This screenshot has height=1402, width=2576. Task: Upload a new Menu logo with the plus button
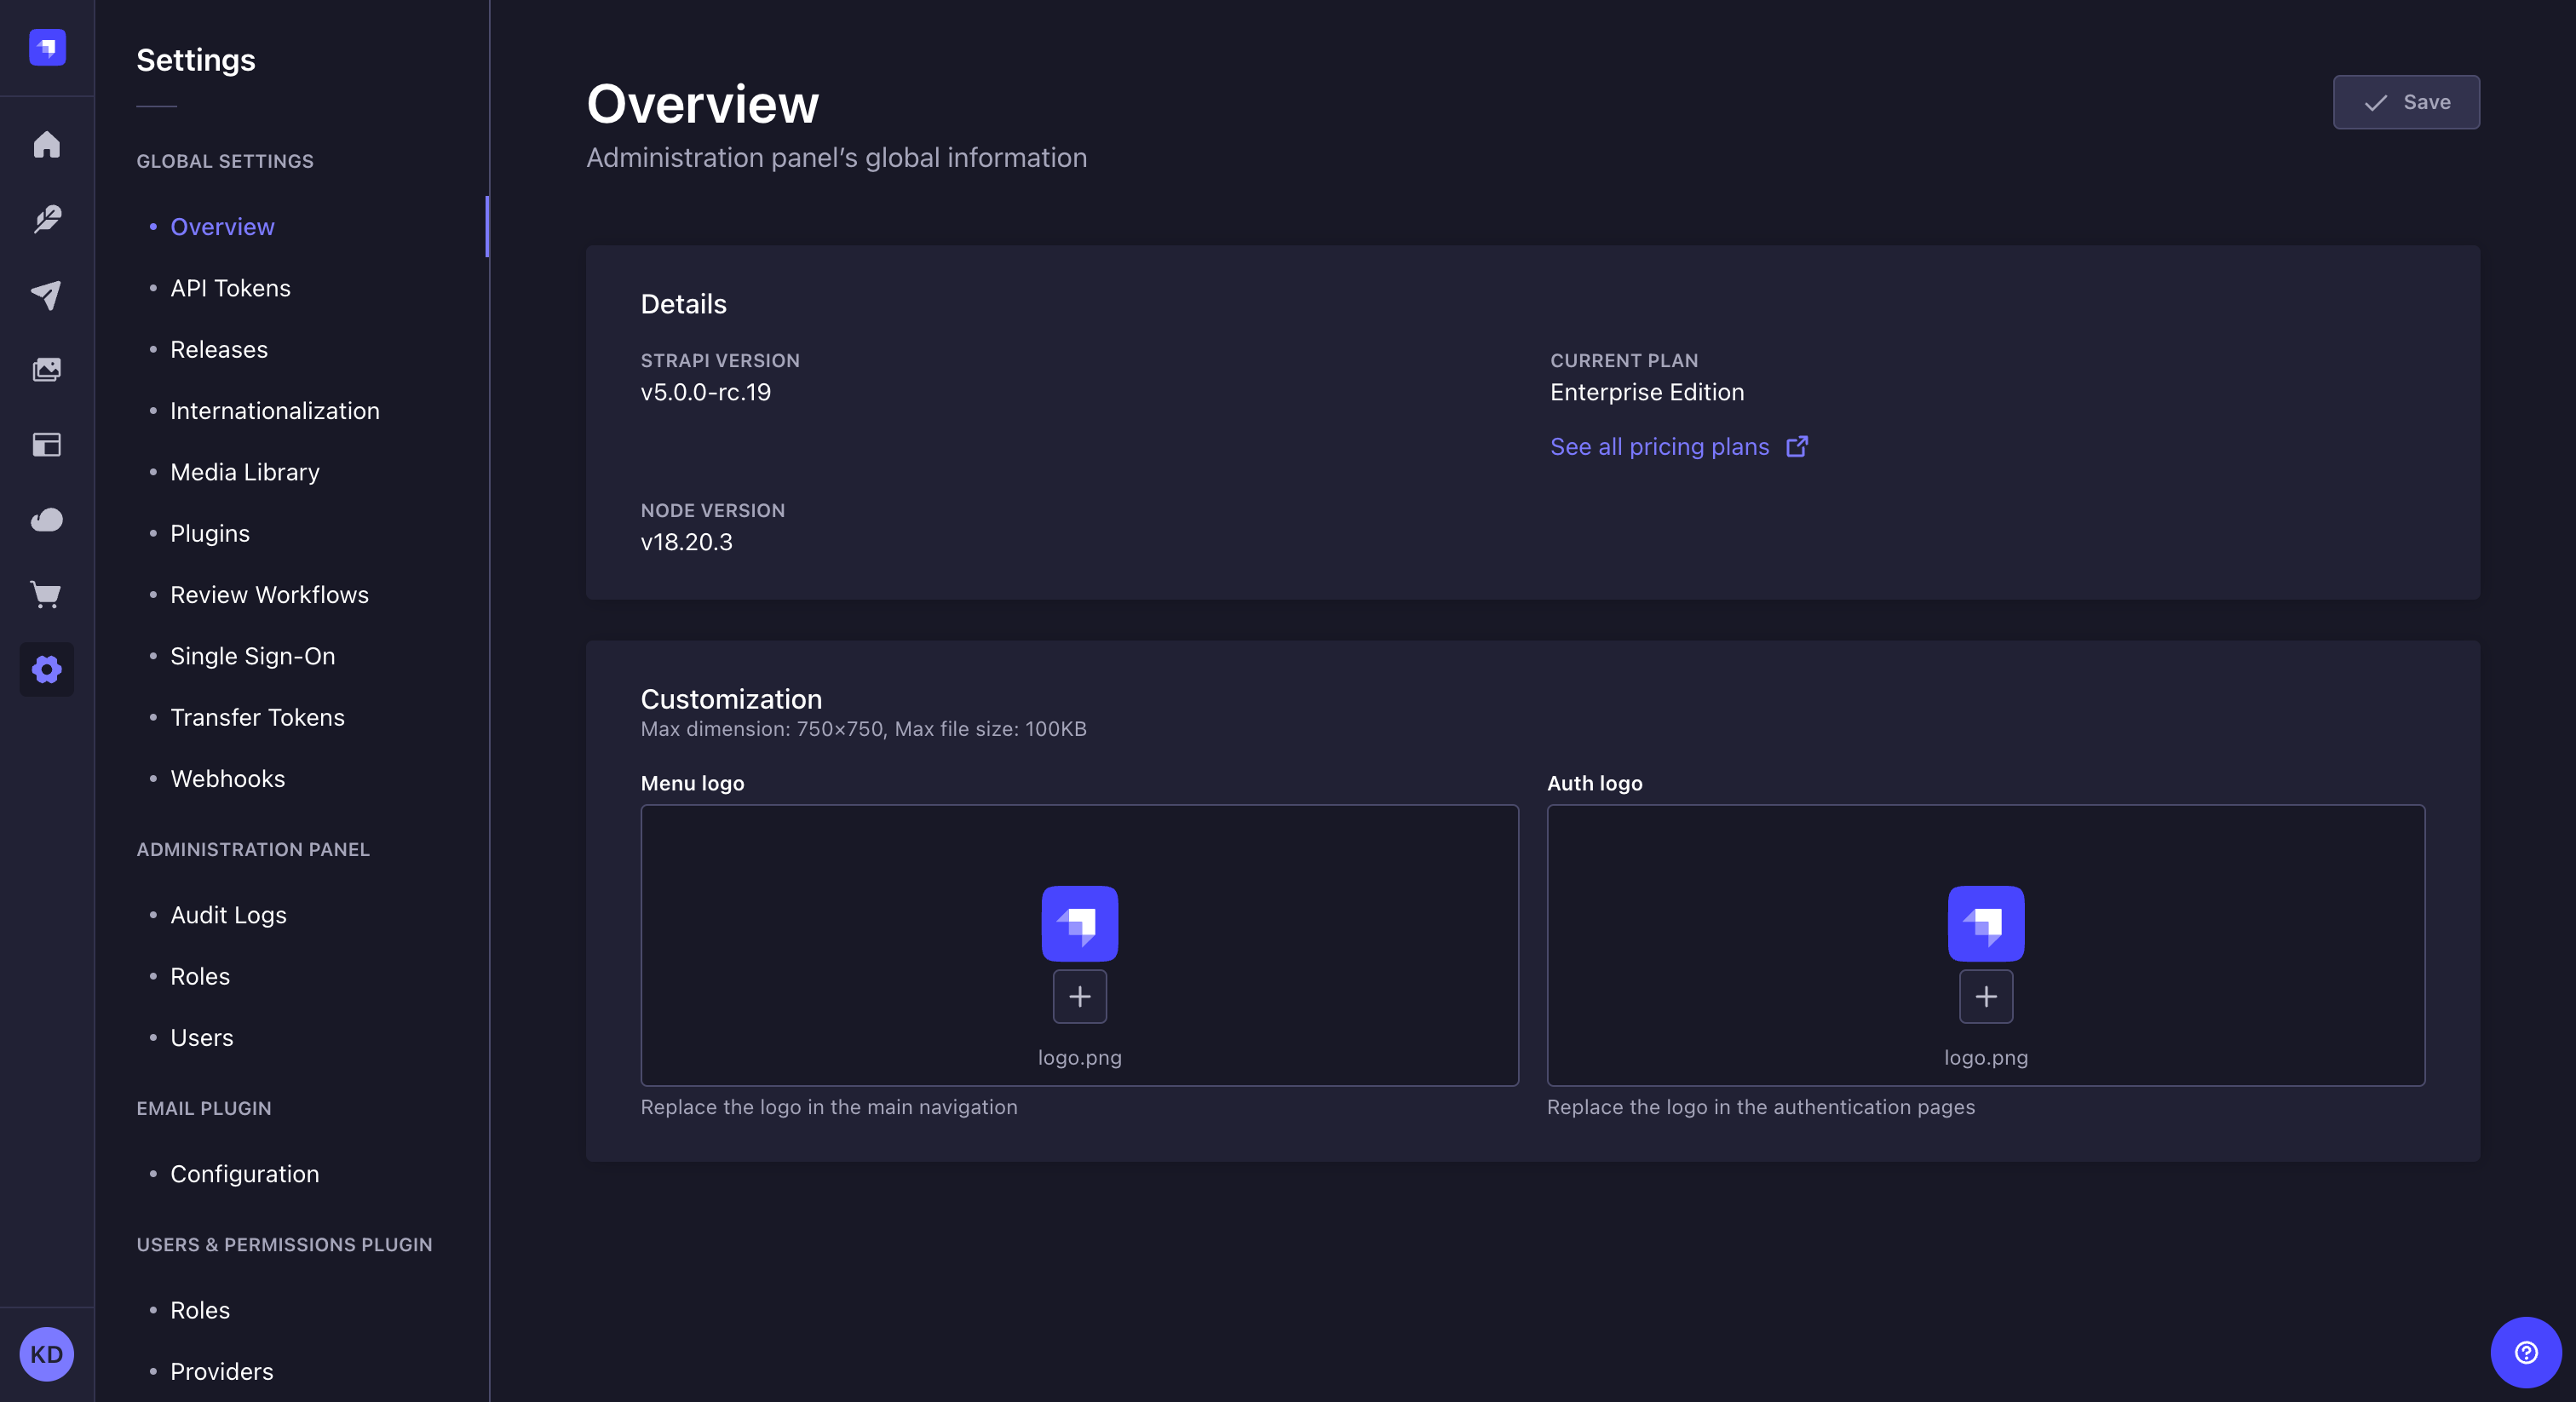pos(1079,996)
